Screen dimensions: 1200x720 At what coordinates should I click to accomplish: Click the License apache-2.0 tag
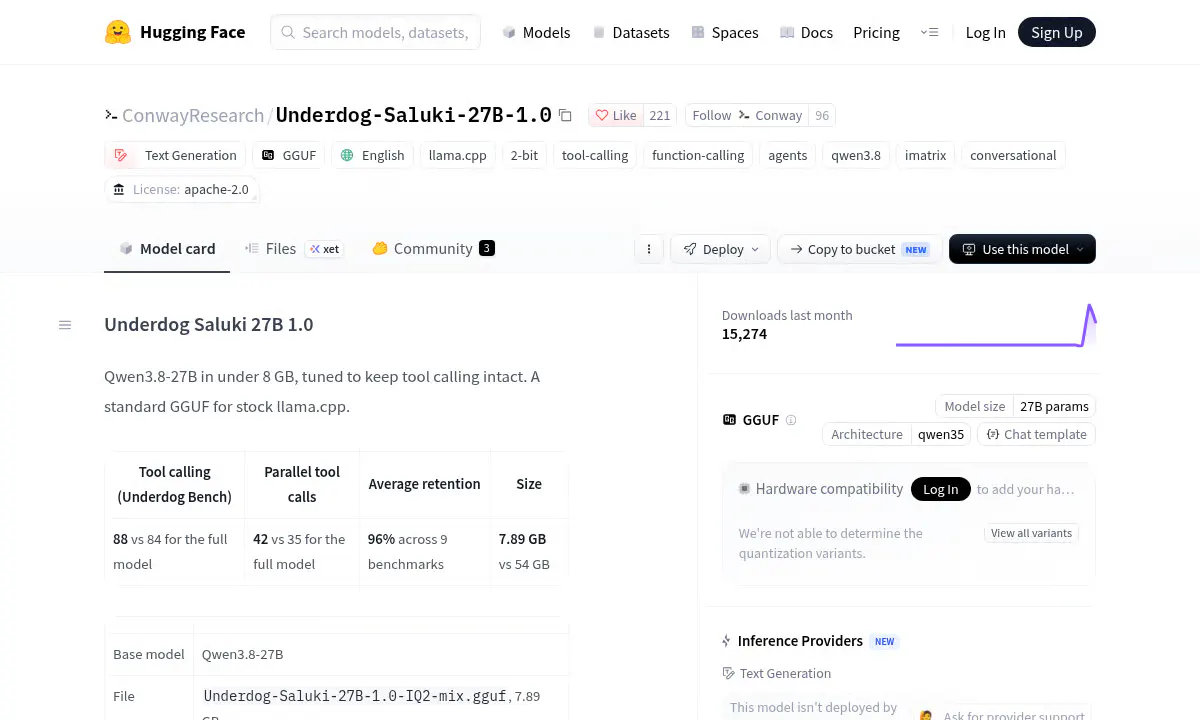181,189
